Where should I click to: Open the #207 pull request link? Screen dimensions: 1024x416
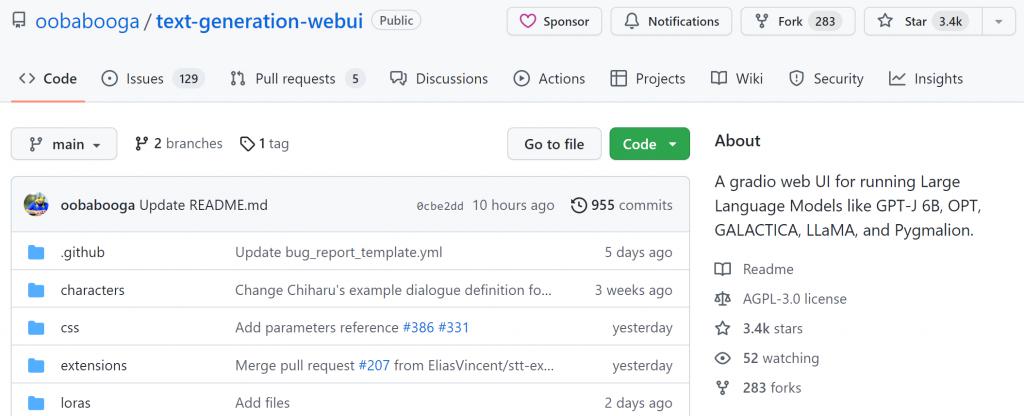(374, 366)
